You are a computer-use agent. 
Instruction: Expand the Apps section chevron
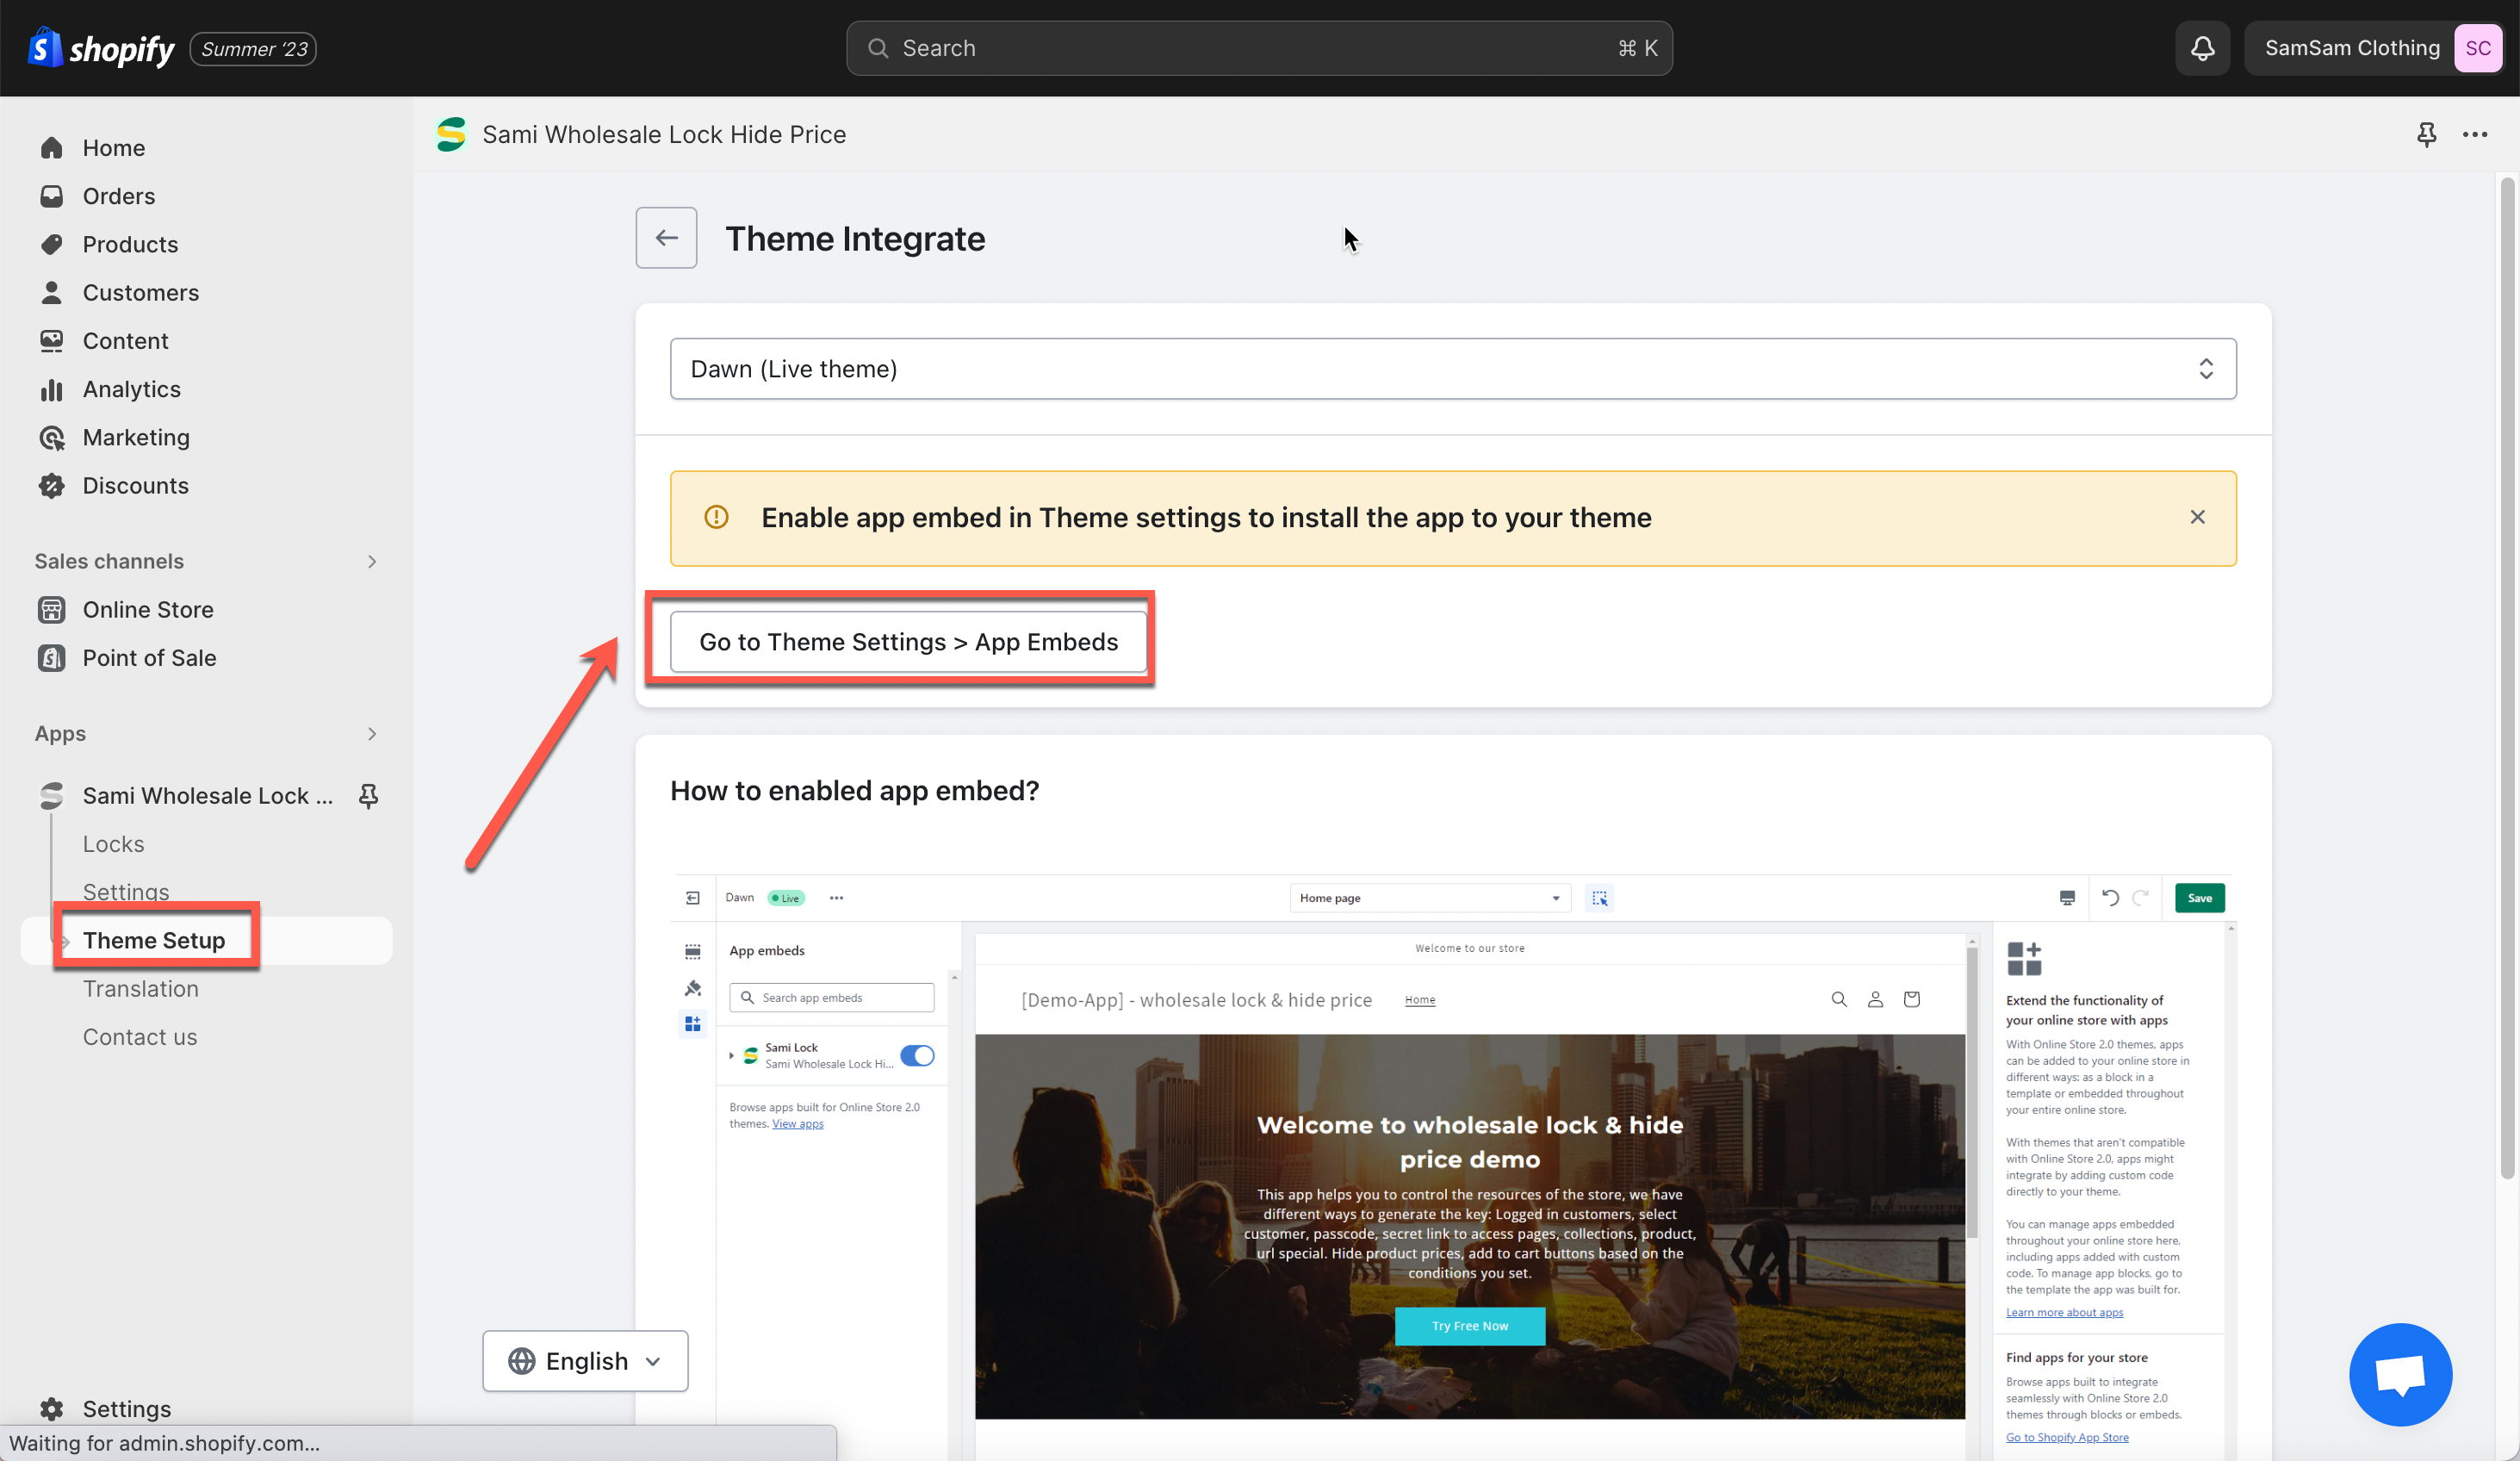372,734
